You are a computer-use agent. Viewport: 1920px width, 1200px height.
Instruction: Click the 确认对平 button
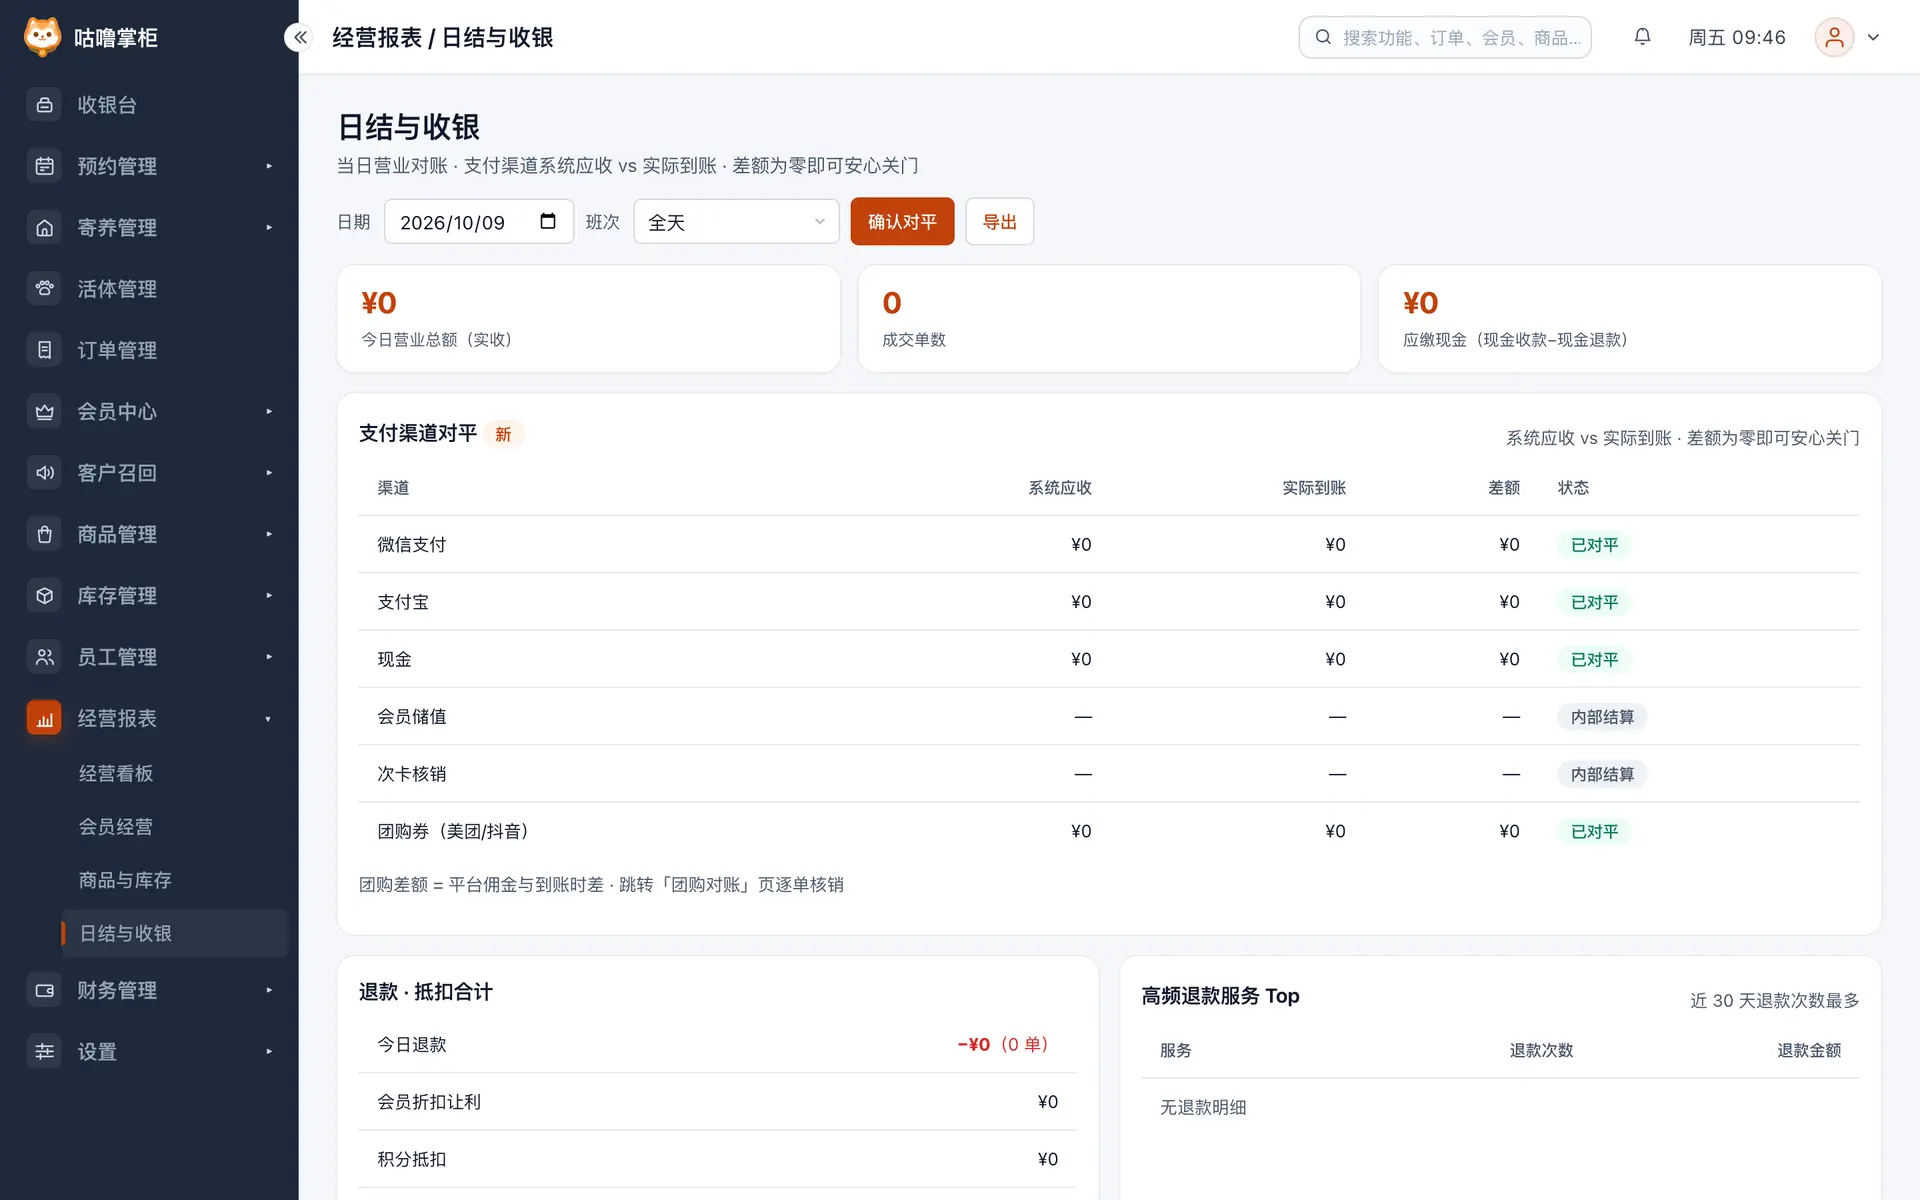pyautogui.click(x=902, y=221)
